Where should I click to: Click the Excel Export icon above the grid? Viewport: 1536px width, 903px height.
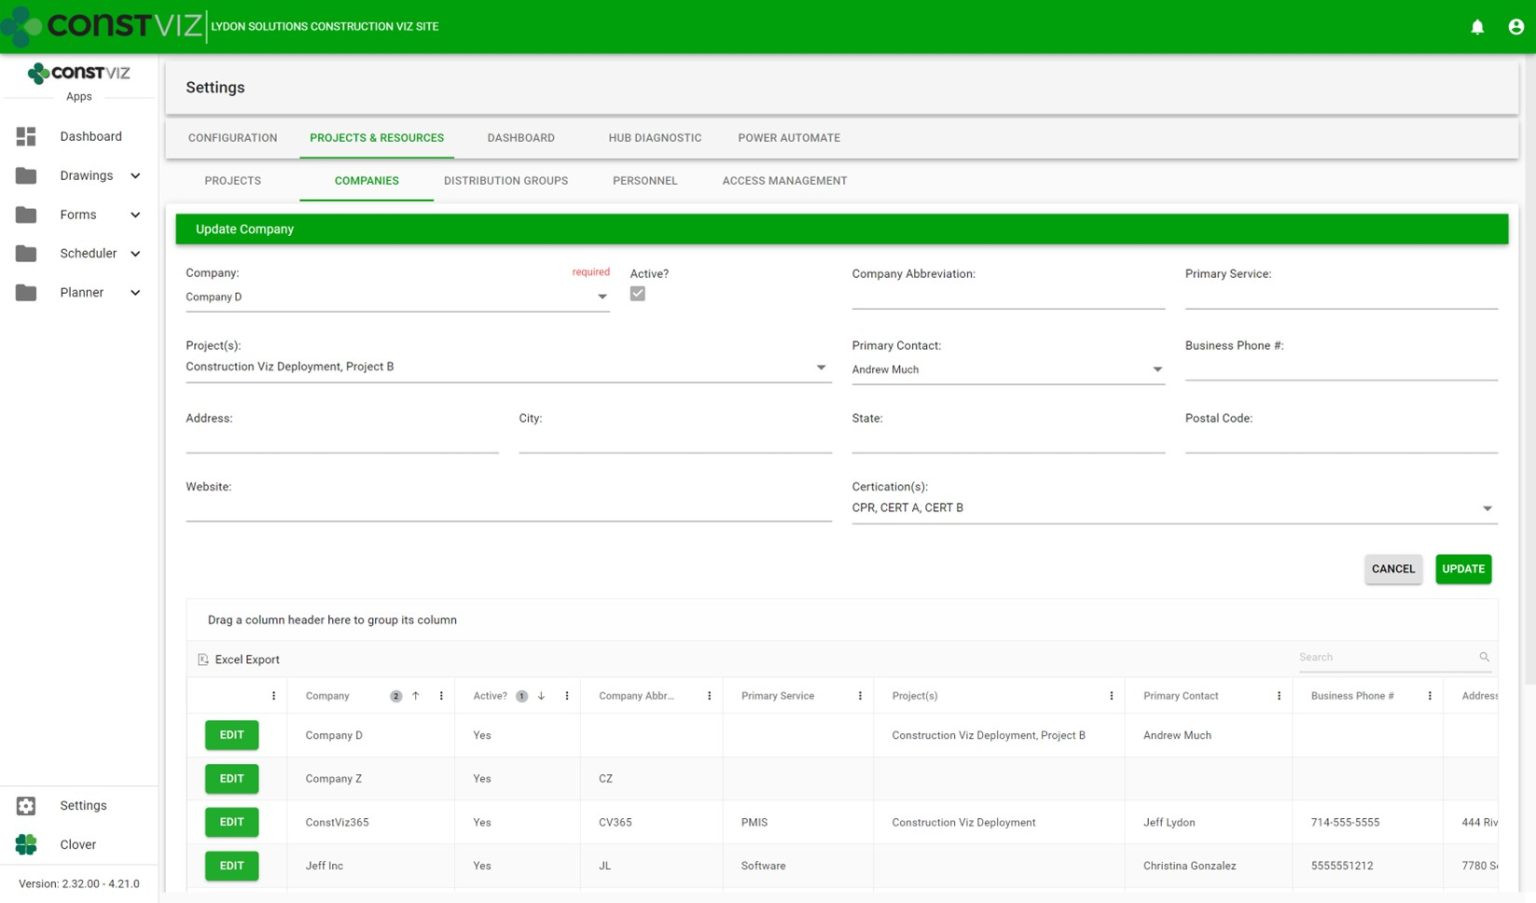[x=204, y=659]
